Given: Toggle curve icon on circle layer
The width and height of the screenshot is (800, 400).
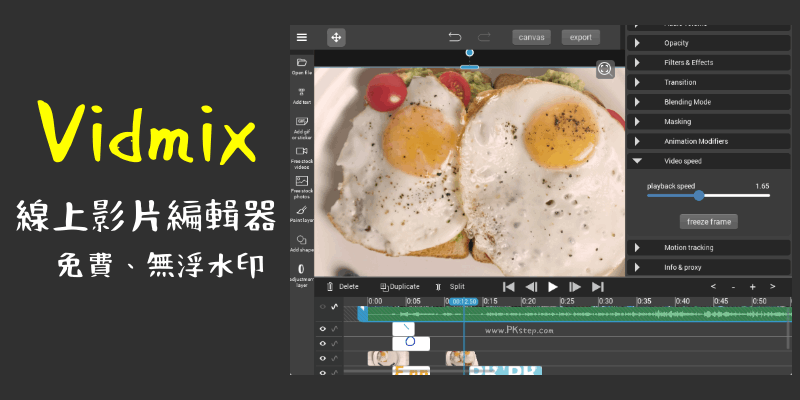Looking at the screenshot, I should click(x=335, y=344).
